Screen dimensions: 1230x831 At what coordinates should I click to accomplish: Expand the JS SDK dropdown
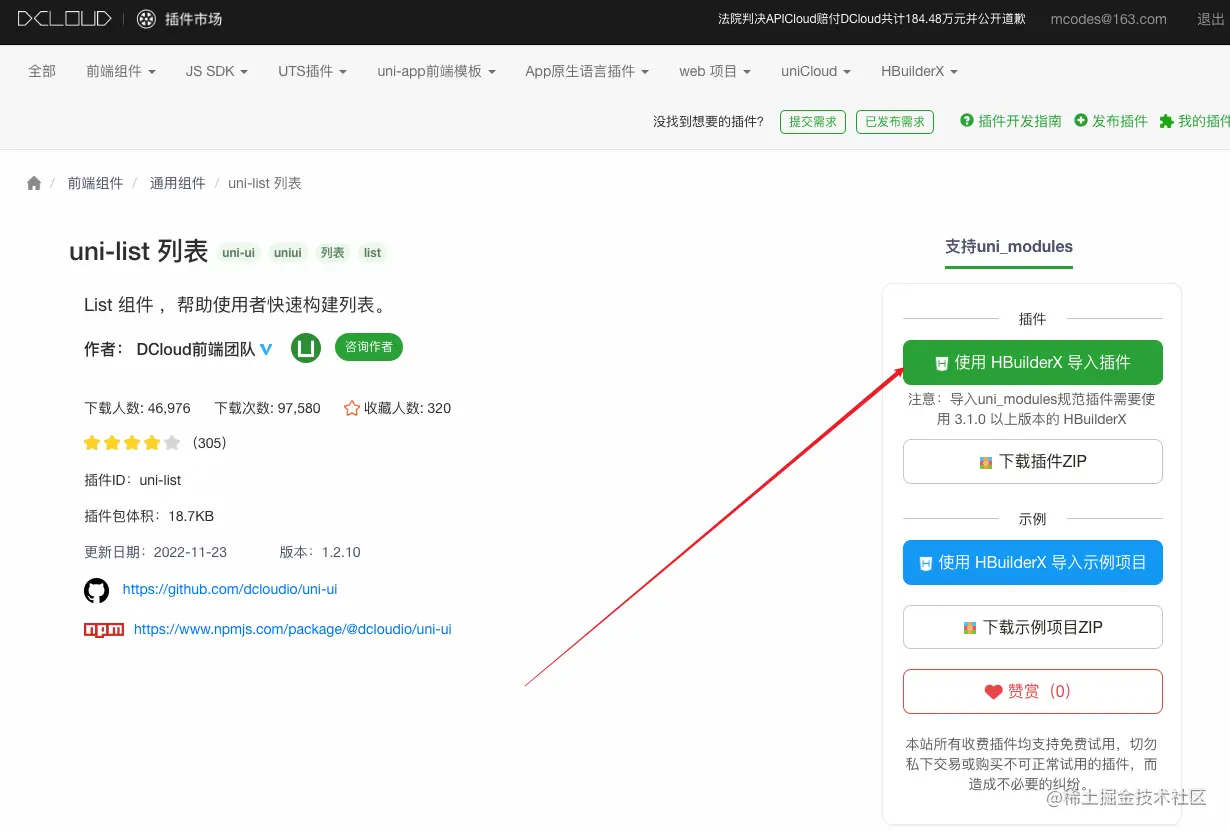point(217,71)
